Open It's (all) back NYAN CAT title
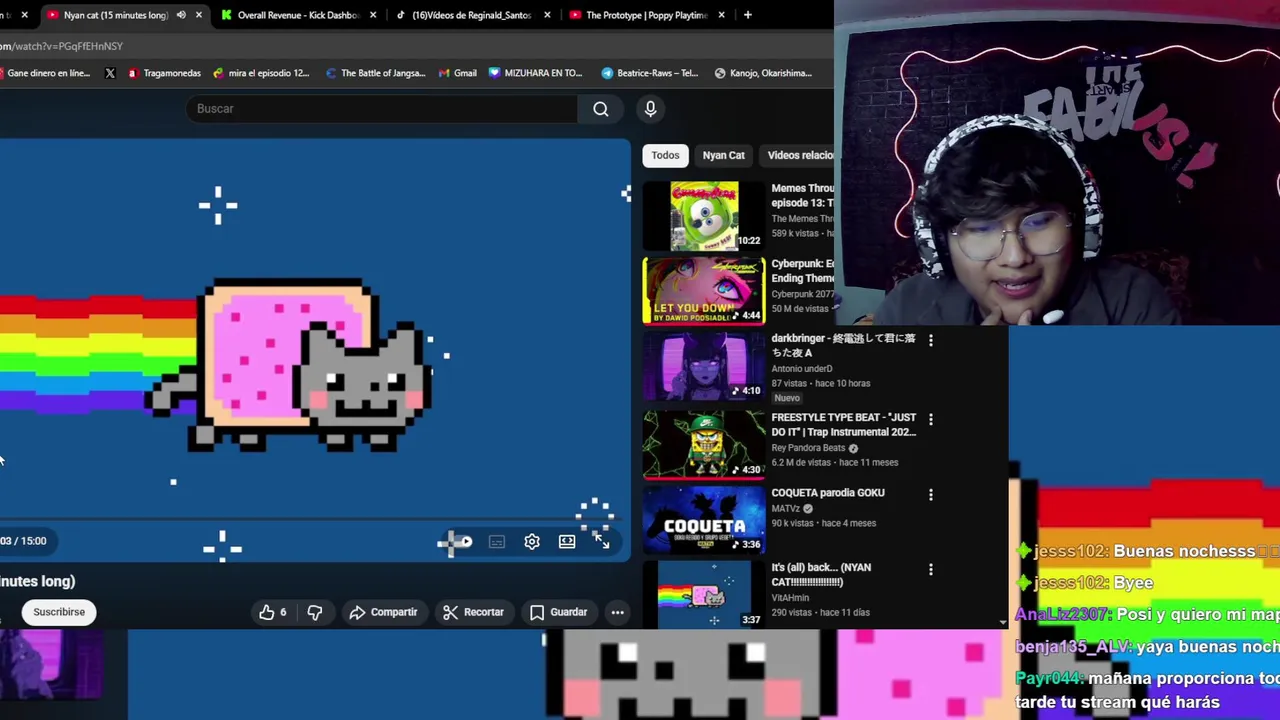Viewport: 1280px width, 720px height. [x=821, y=575]
